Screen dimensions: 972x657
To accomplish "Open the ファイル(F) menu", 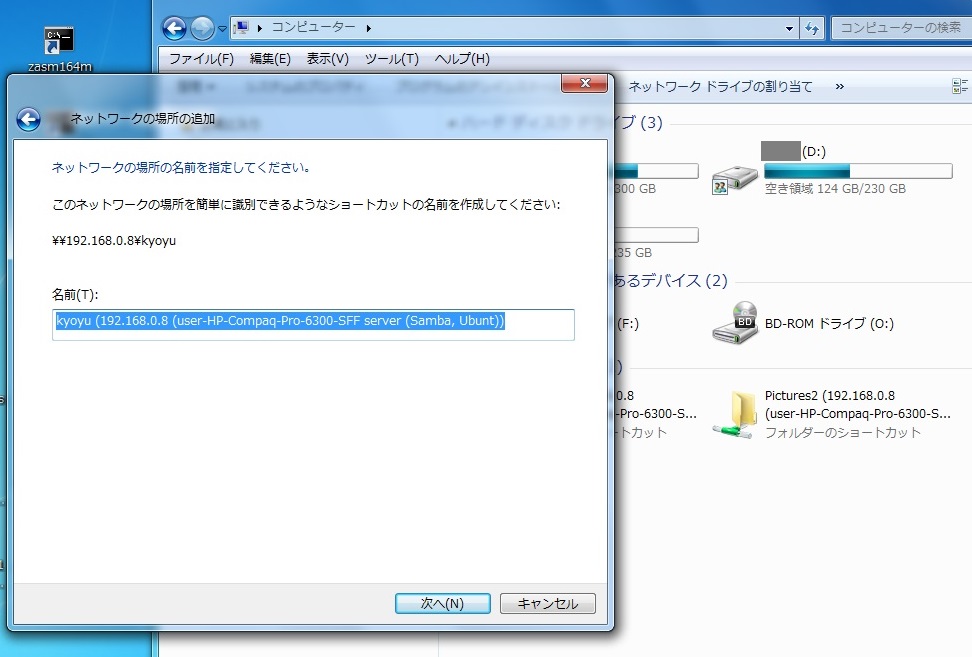I will pos(201,59).
